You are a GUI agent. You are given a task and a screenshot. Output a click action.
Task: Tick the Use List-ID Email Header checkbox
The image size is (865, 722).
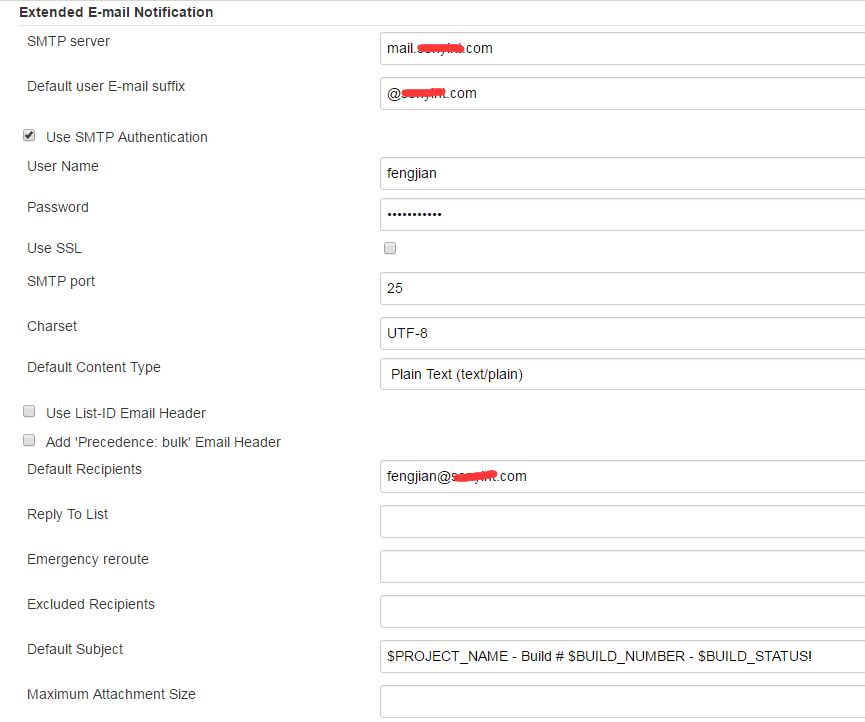[29, 411]
